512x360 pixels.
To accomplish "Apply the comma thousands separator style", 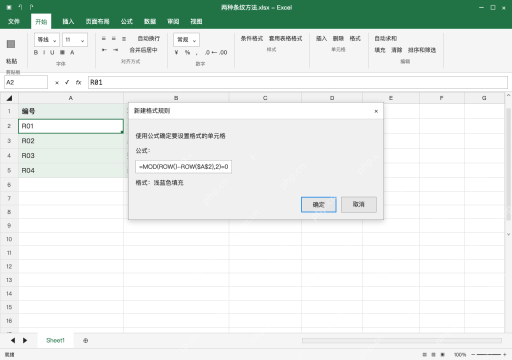I will (197, 53).
